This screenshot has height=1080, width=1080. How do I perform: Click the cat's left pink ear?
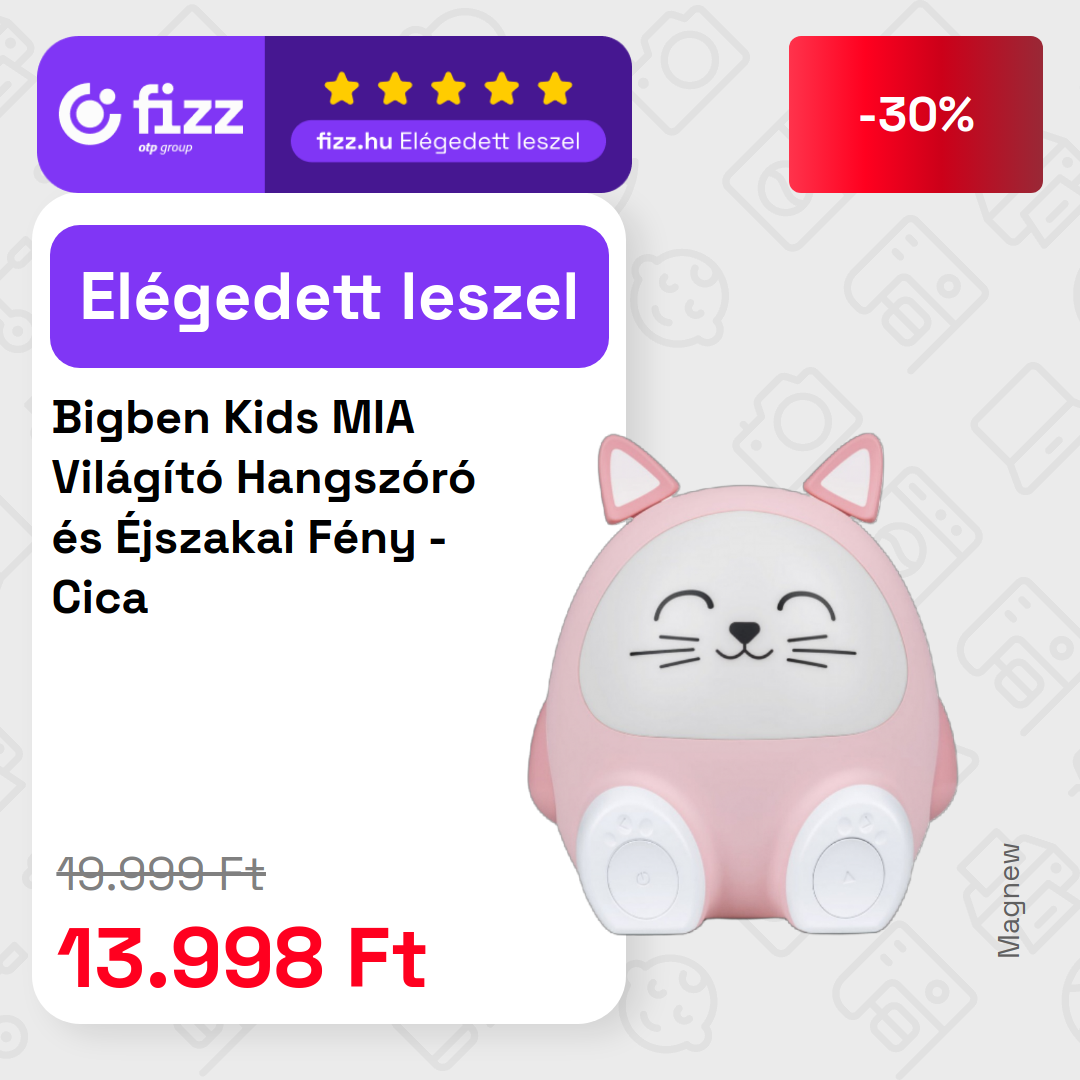click(x=634, y=479)
